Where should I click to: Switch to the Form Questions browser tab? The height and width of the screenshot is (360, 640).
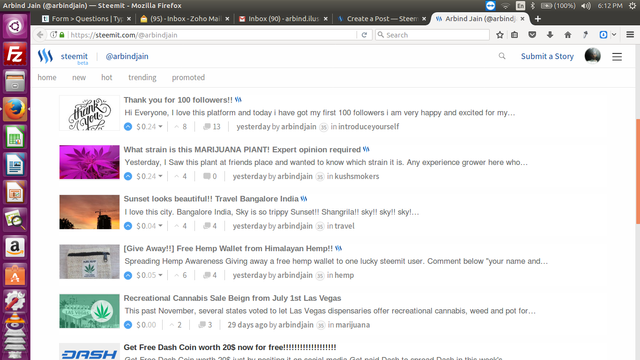tap(86, 19)
